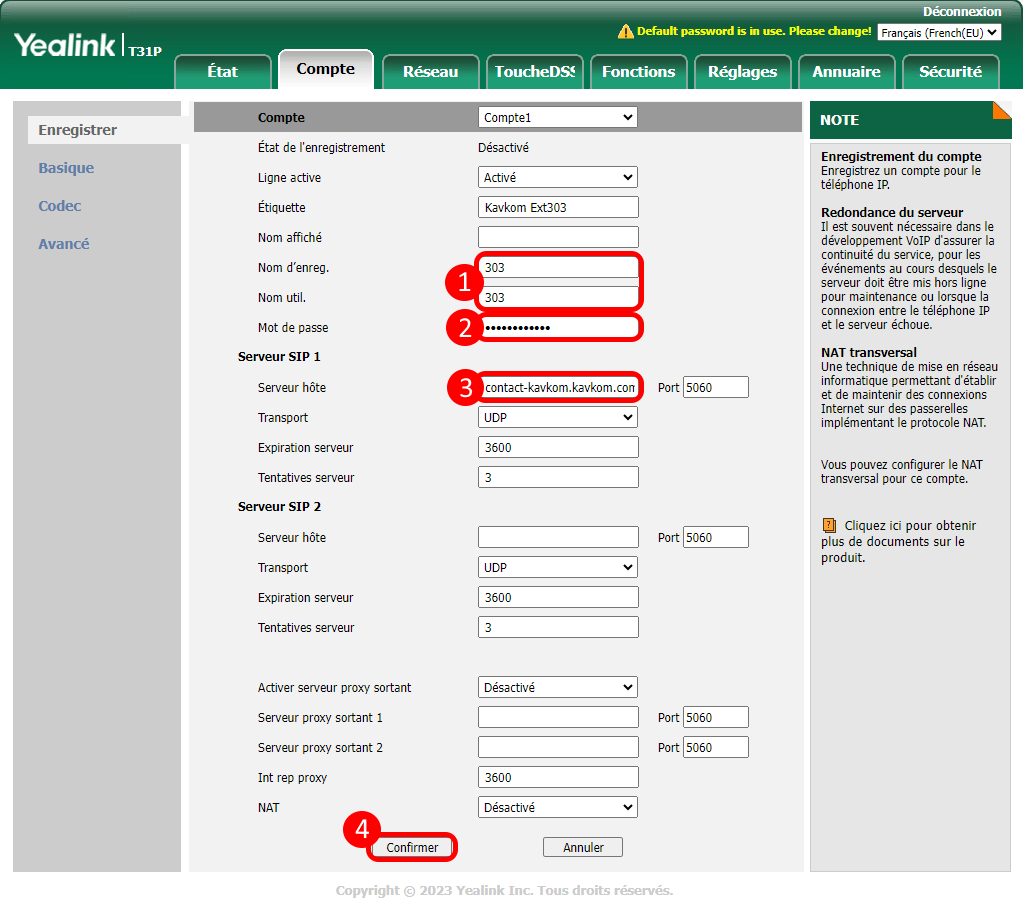
Task: Click the document icon in the NOTE panel
Action: click(x=829, y=525)
